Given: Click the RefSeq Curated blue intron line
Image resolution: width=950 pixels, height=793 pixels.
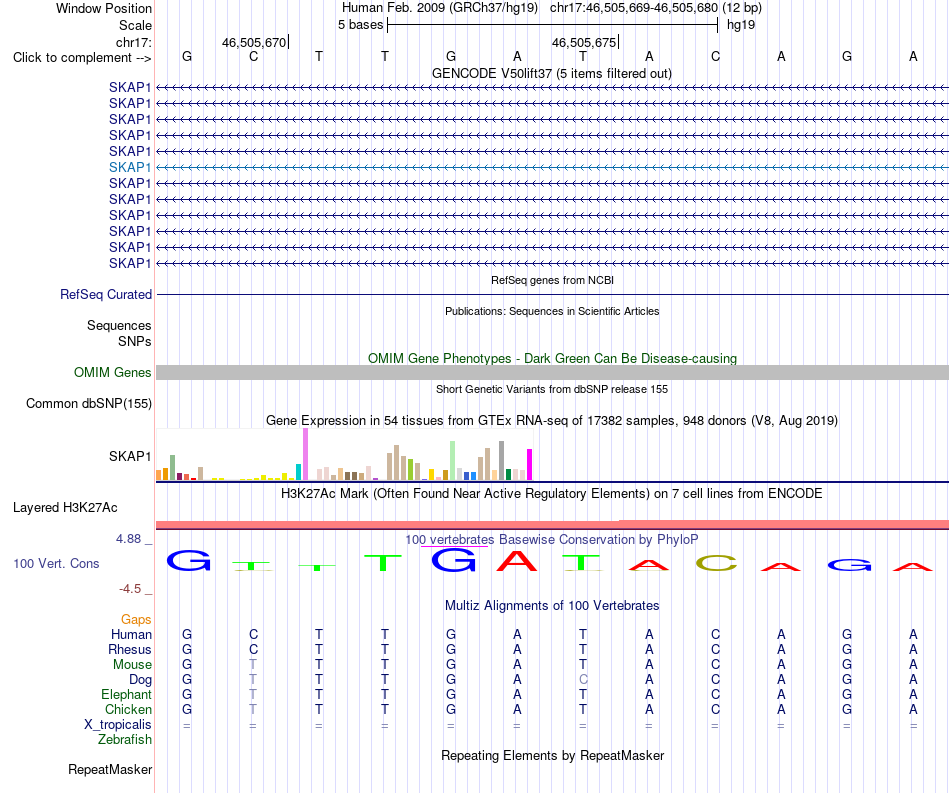Looking at the screenshot, I should pos(552,294).
